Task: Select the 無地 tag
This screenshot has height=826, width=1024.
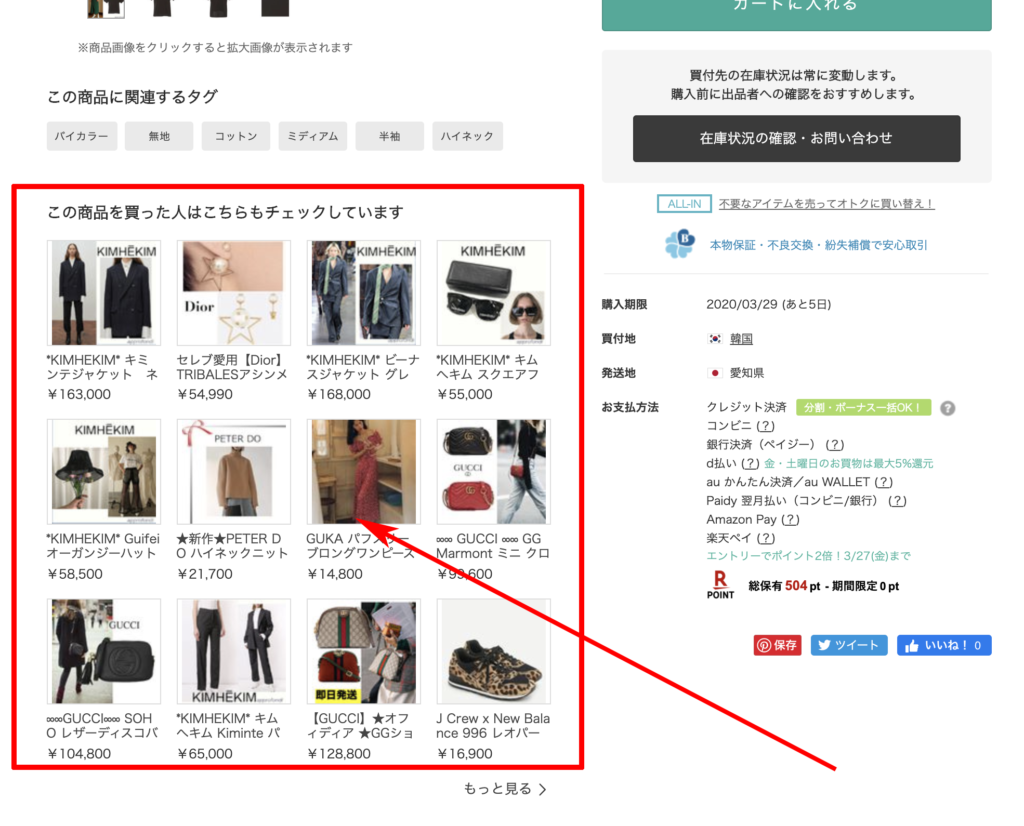Action: tap(159, 136)
